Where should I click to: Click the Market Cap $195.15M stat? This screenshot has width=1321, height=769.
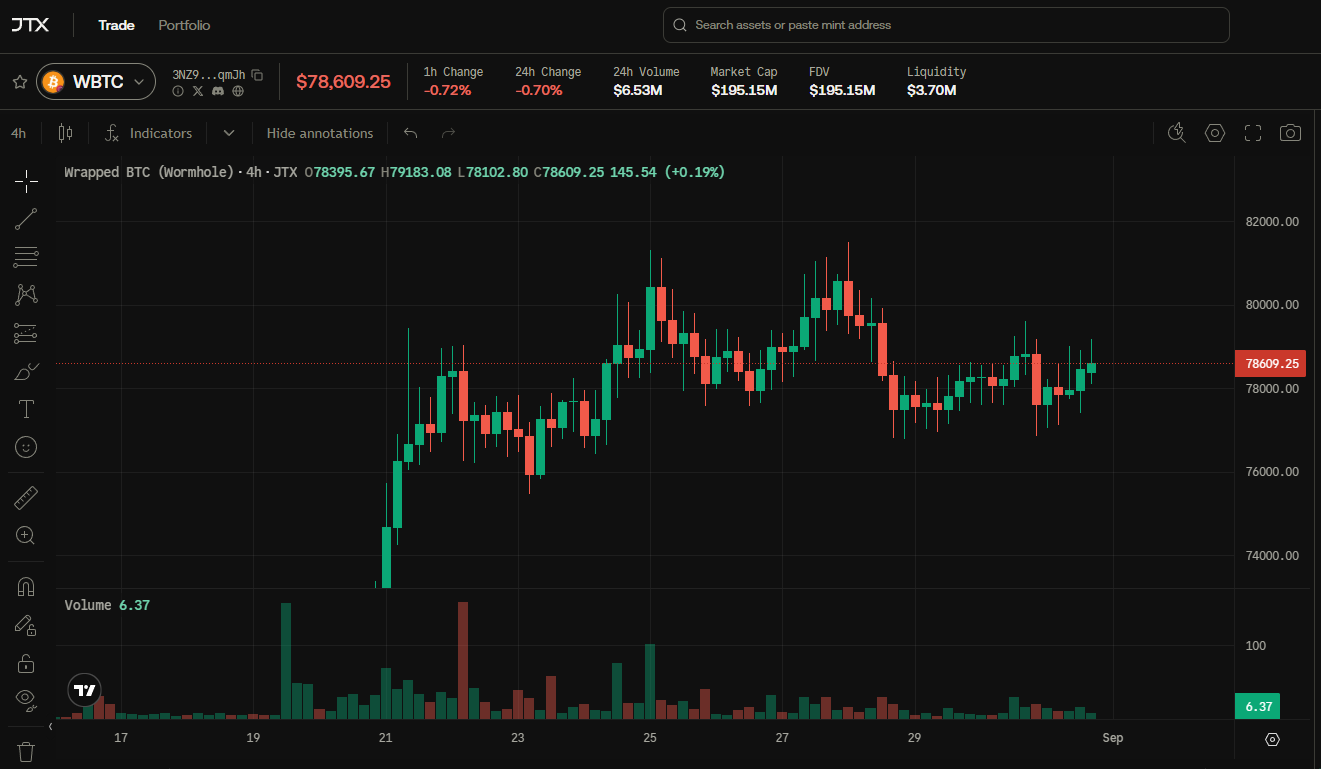tap(744, 81)
